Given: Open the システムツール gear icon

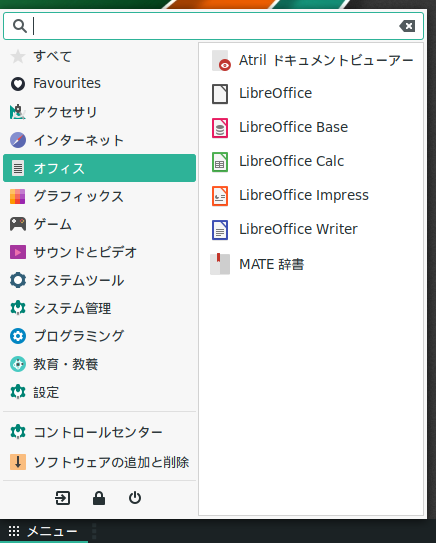Looking at the screenshot, I should point(18,280).
